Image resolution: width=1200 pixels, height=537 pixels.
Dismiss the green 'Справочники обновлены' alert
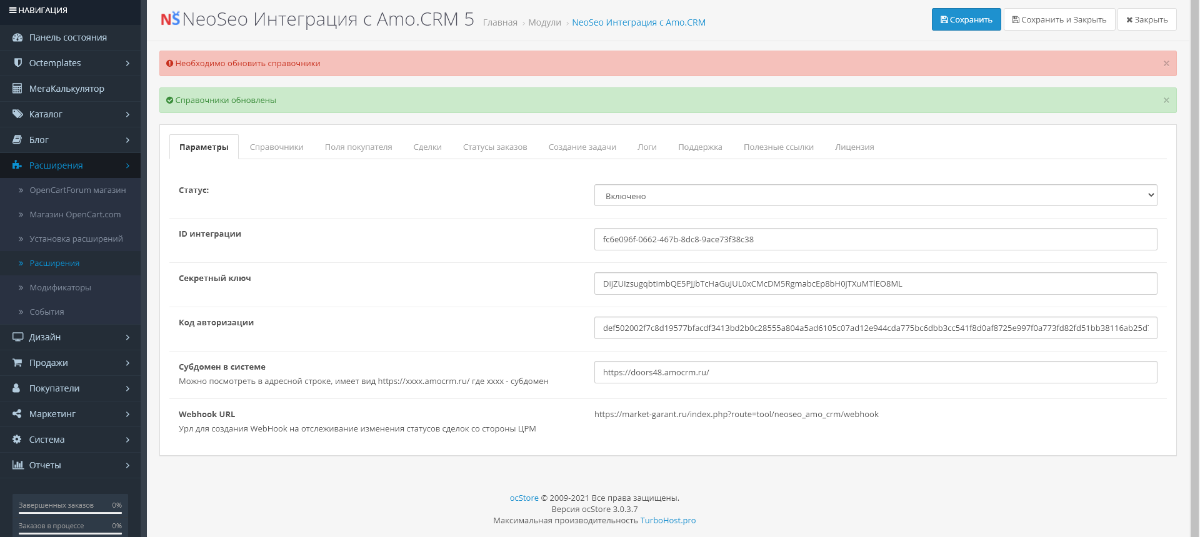(x=1165, y=100)
